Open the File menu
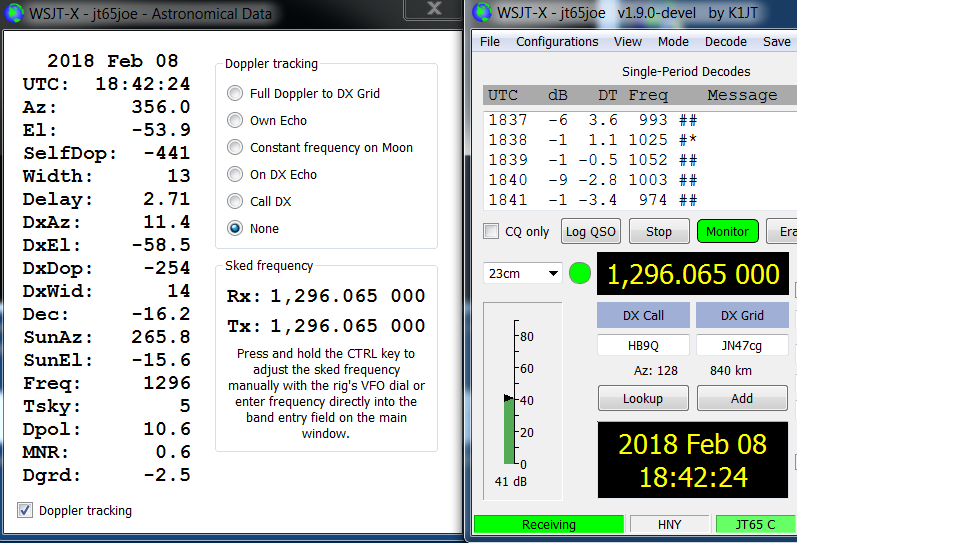The width and height of the screenshot is (960, 543). pyautogui.click(x=490, y=42)
